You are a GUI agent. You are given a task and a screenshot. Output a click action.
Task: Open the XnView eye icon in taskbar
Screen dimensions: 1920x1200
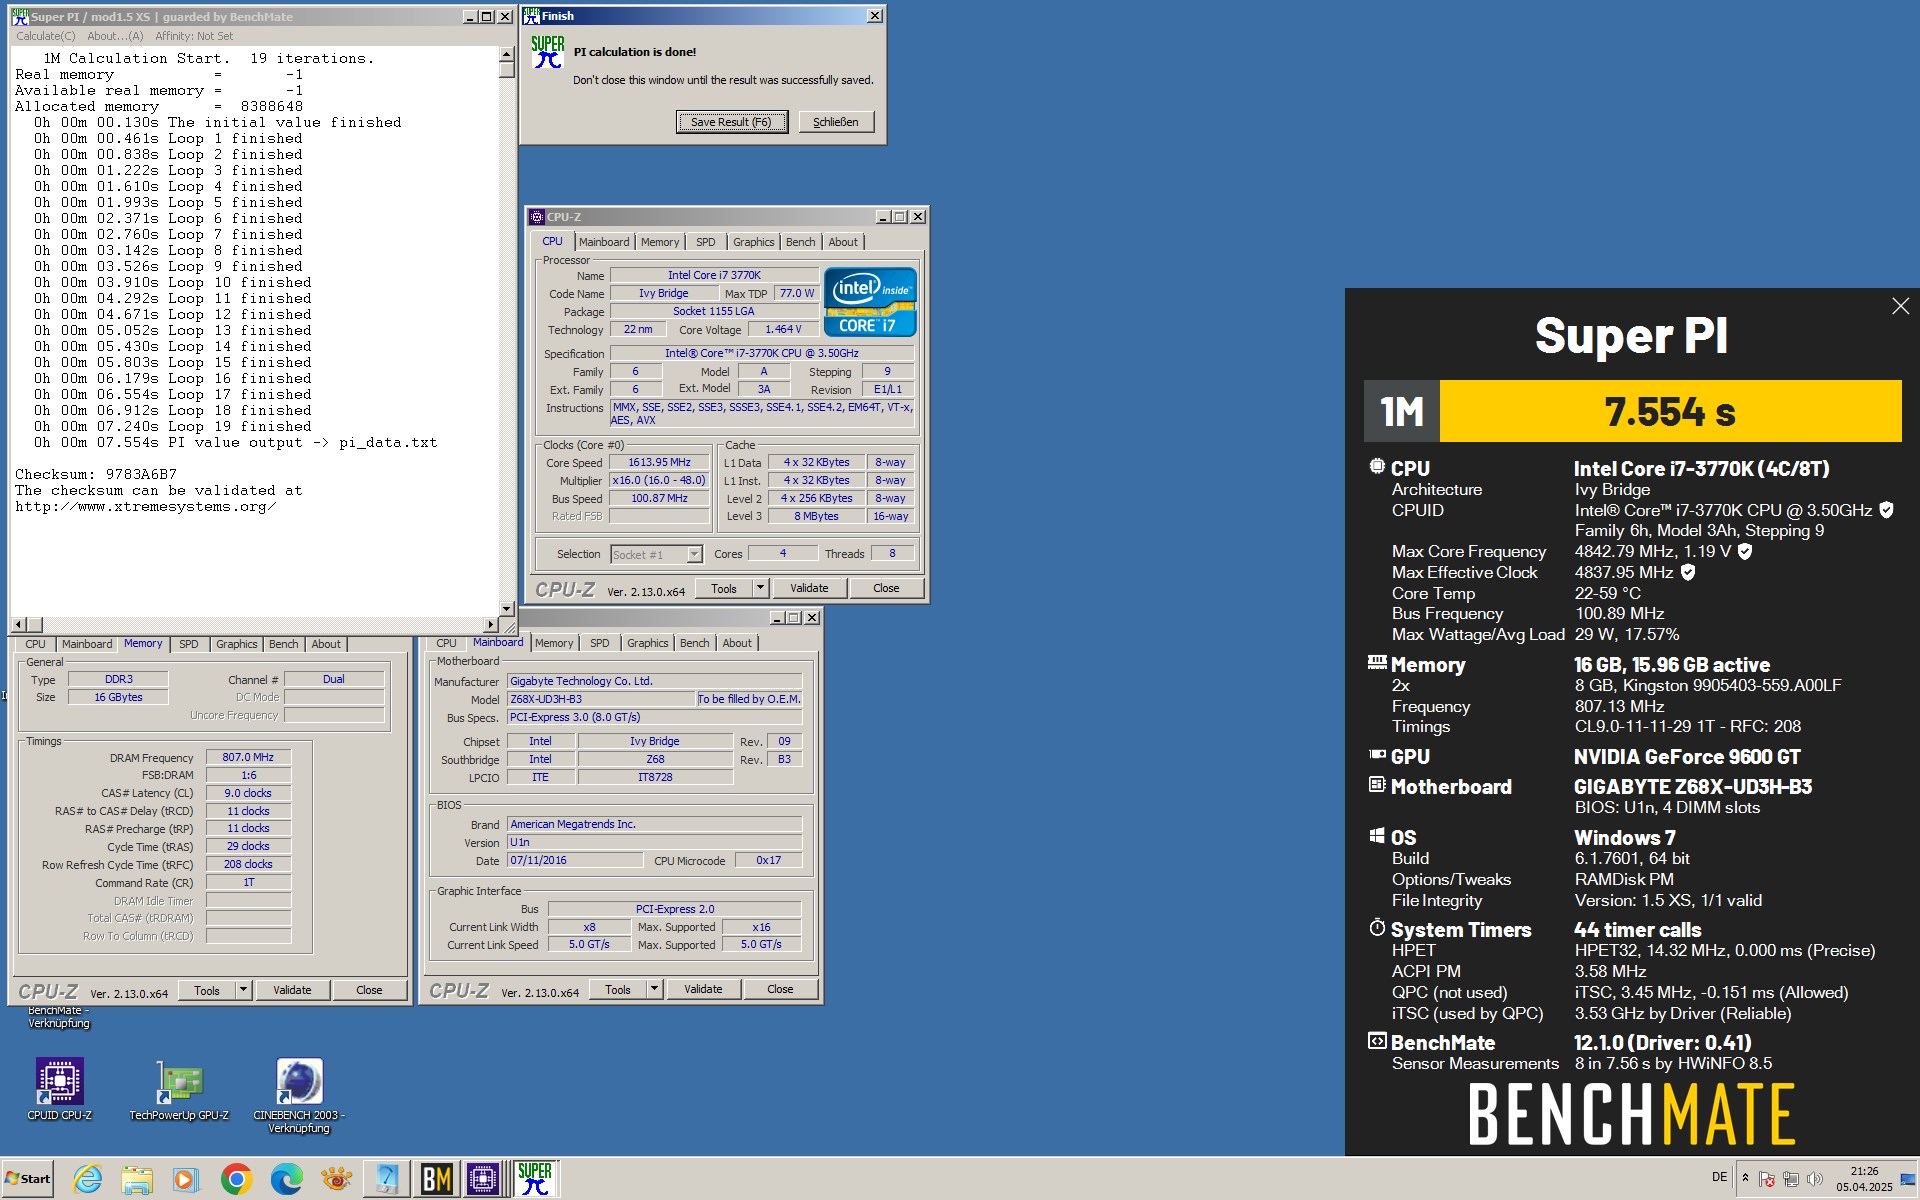point(336,1180)
